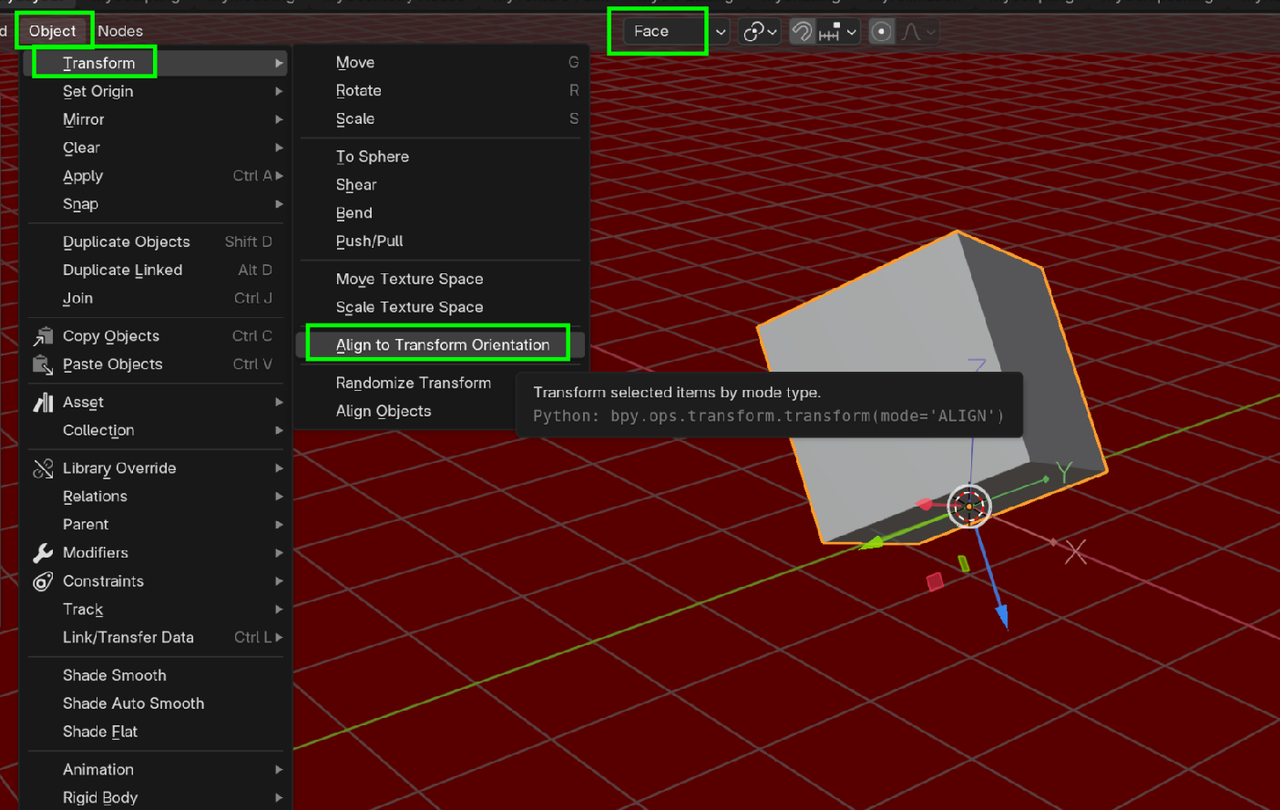Expand the Mirror submenu
The image size is (1280, 810).
click(x=157, y=119)
